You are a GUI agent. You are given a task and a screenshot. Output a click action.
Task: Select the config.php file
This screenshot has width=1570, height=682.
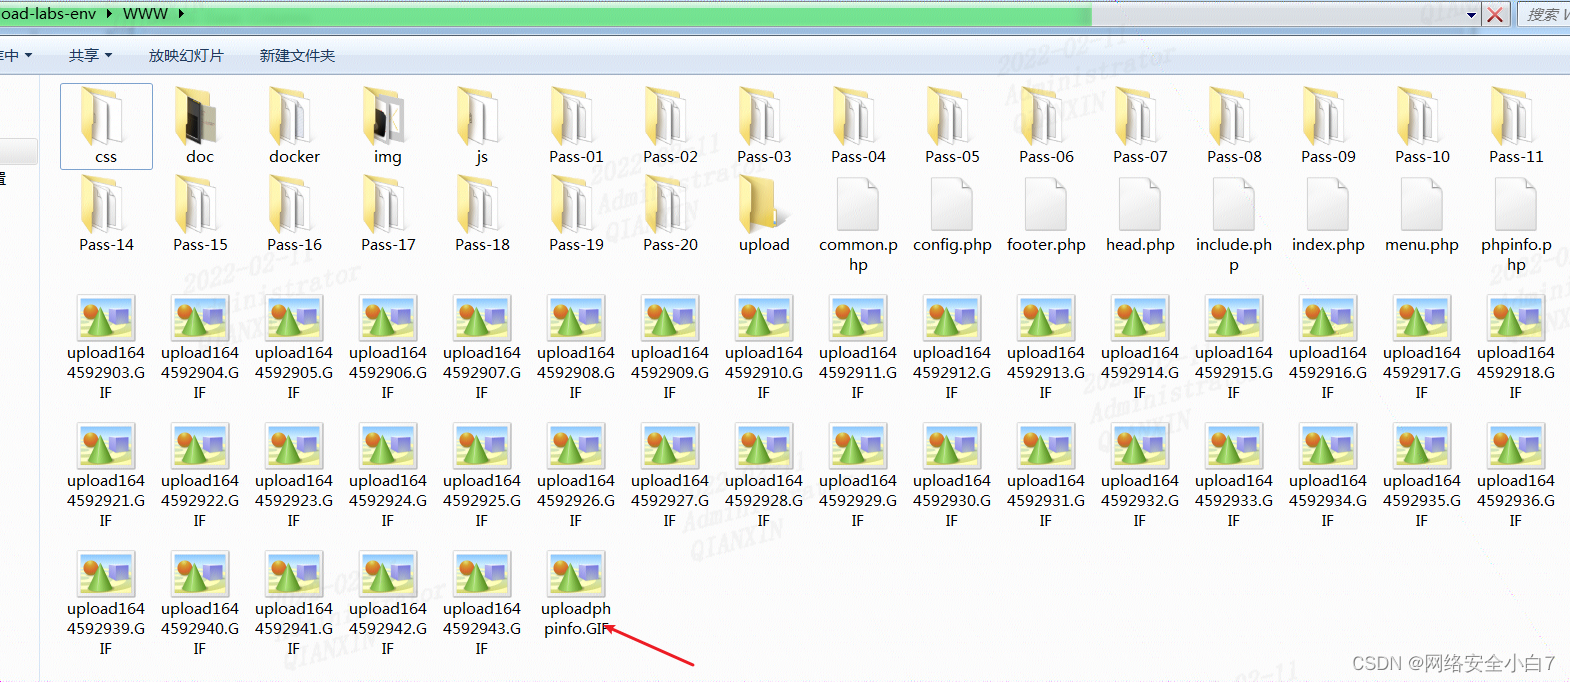click(x=952, y=214)
